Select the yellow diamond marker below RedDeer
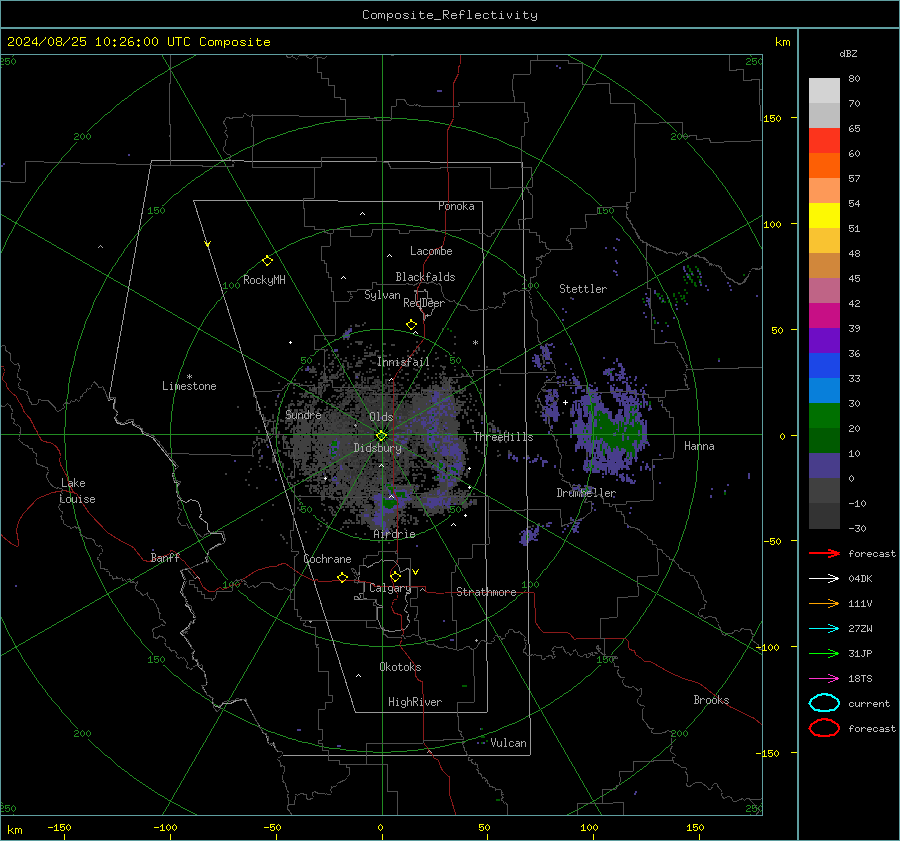The width and height of the screenshot is (900, 841). pyautogui.click(x=411, y=325)
